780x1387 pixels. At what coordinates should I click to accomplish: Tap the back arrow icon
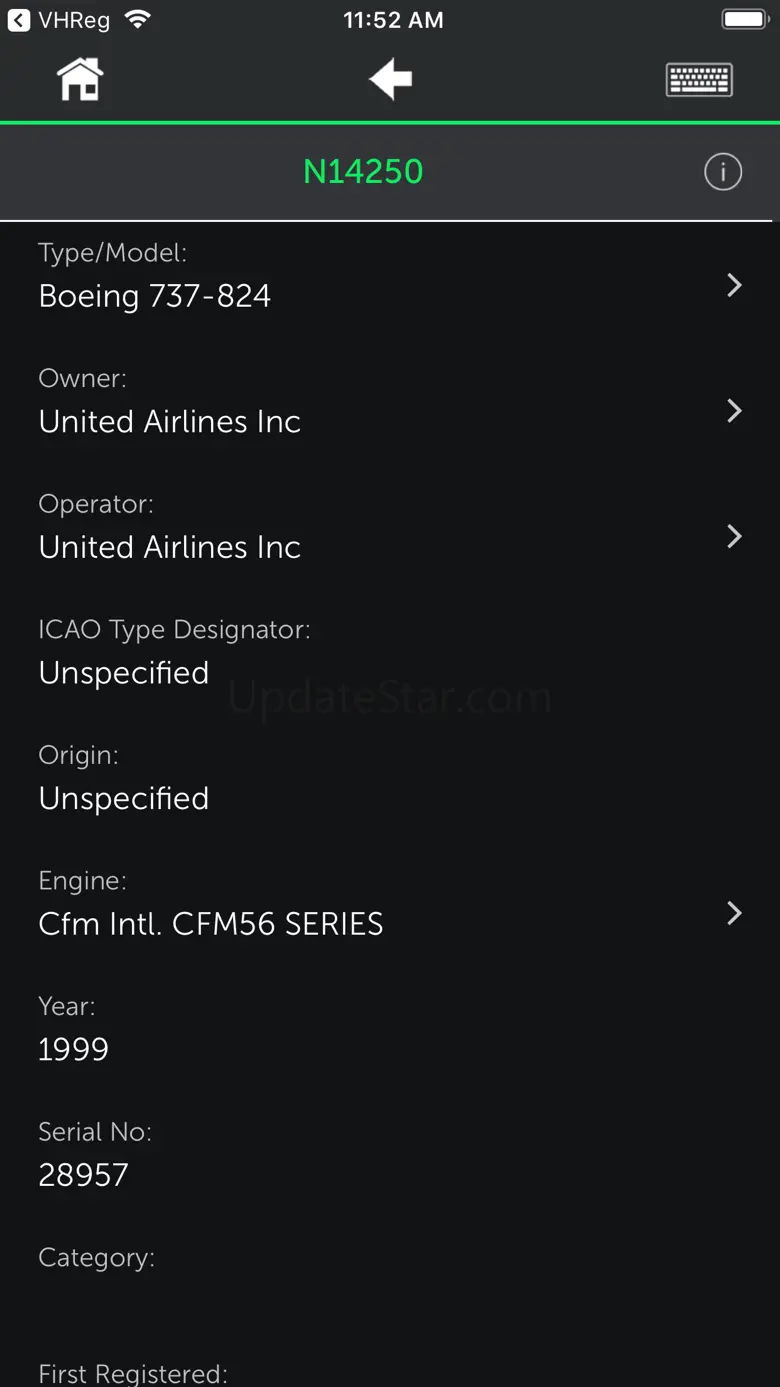(x=390, y=79)
